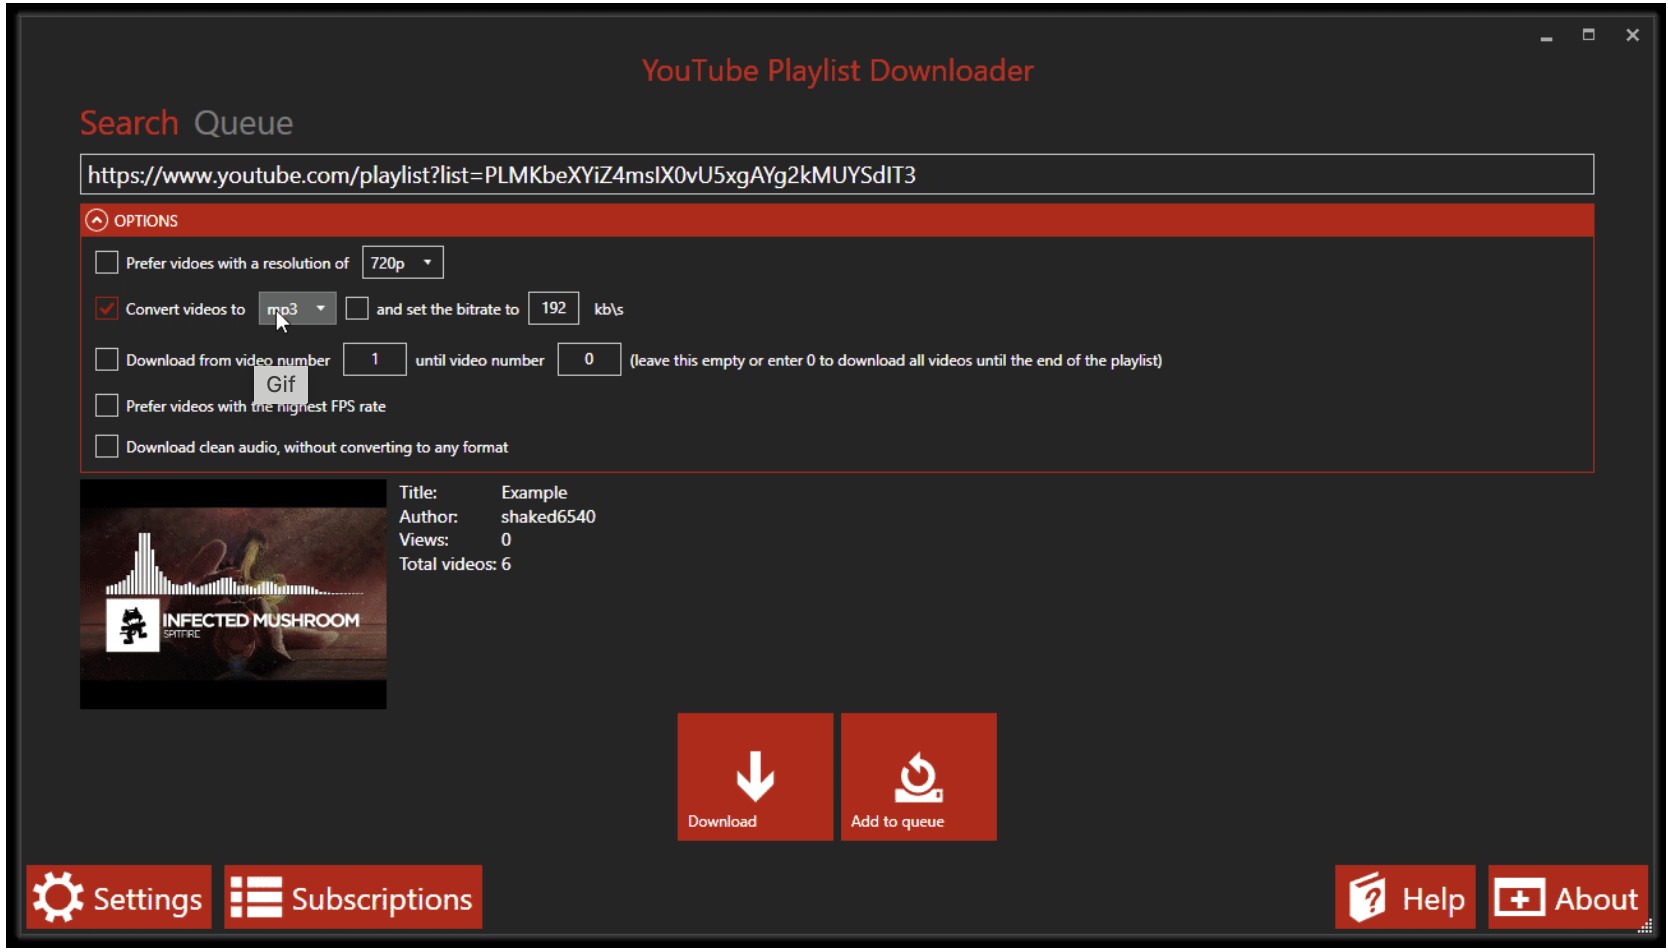The height and width of the screenshot is (952, 1668).
Task: Uncheck Convert videos to checkbox
Action: tap(106, 308)
